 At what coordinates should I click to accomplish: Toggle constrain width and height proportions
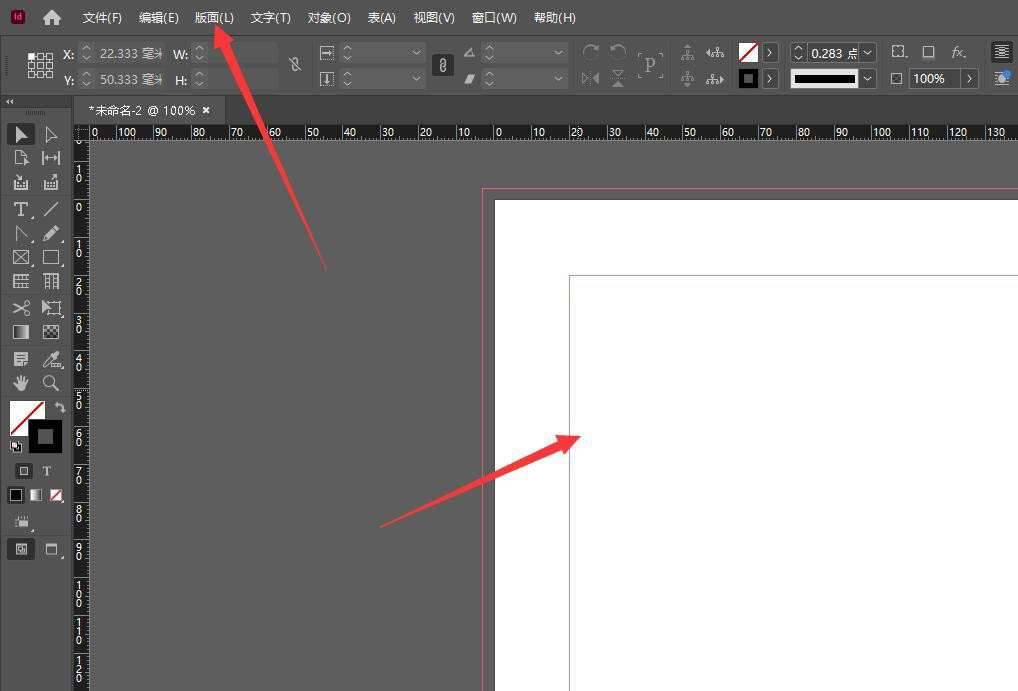(x=294, y=65)
